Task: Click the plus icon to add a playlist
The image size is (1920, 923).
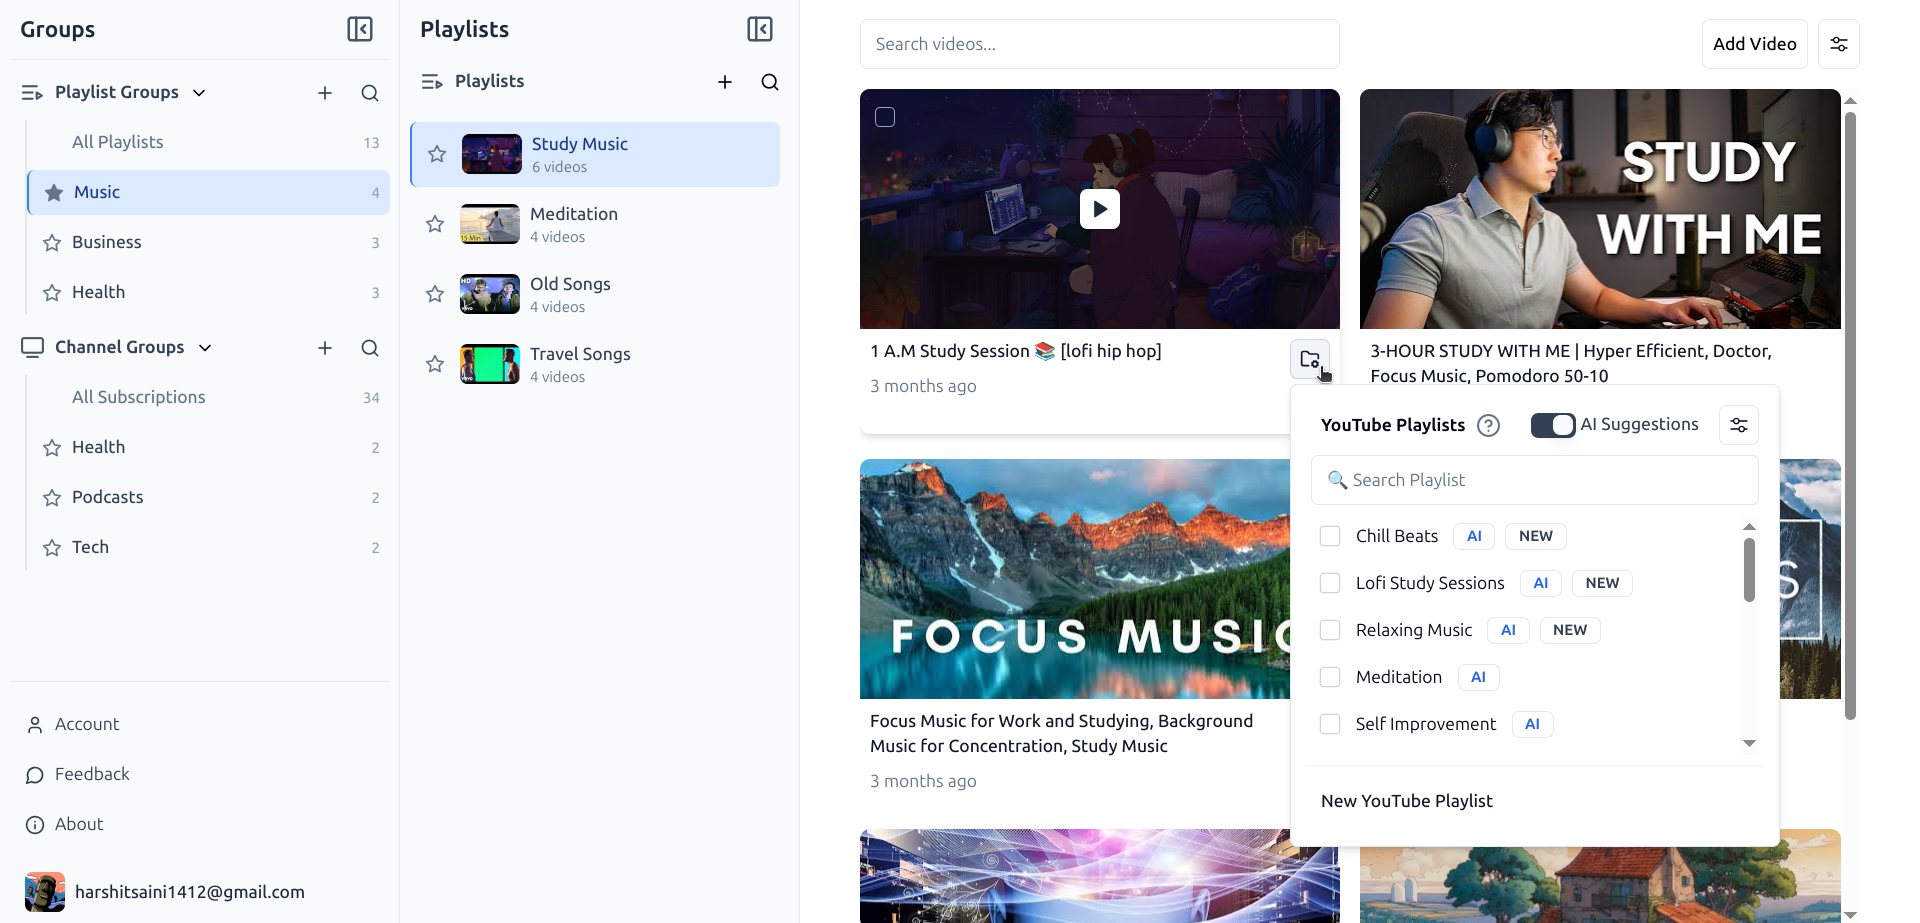Action: tap(725, 82)
